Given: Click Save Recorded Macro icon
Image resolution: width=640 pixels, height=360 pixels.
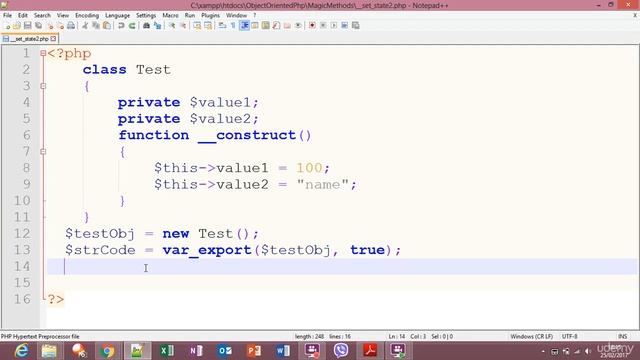Looking at the screenshot, I should 356,26.
